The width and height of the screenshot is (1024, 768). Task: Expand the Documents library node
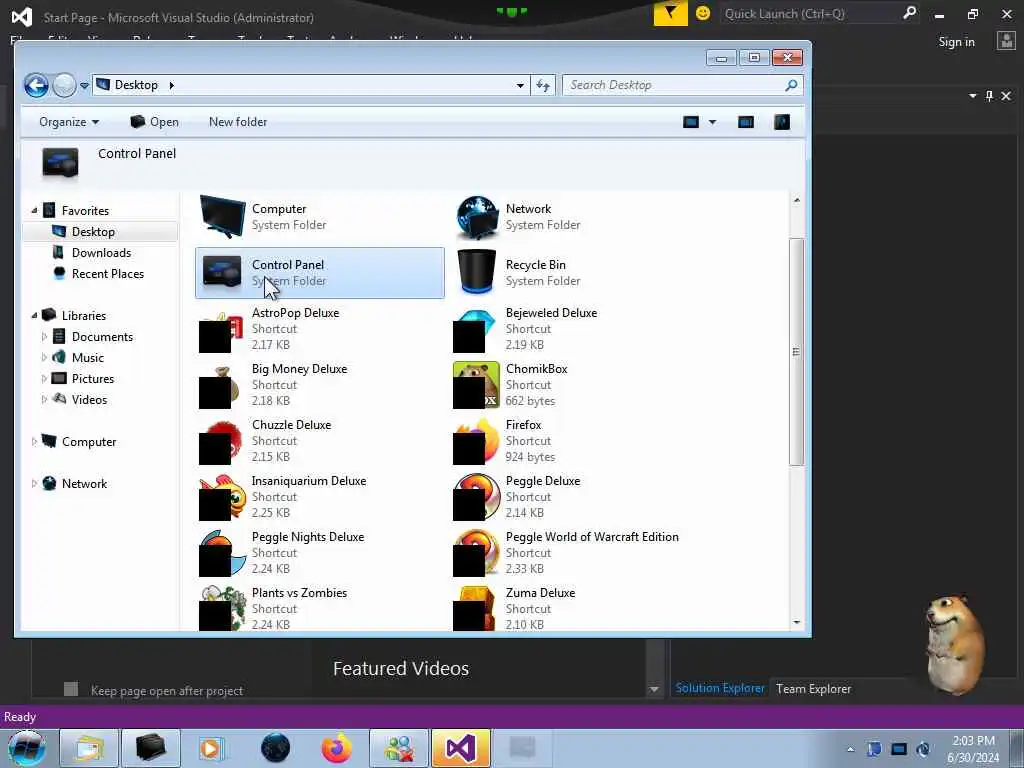(44, 336)
